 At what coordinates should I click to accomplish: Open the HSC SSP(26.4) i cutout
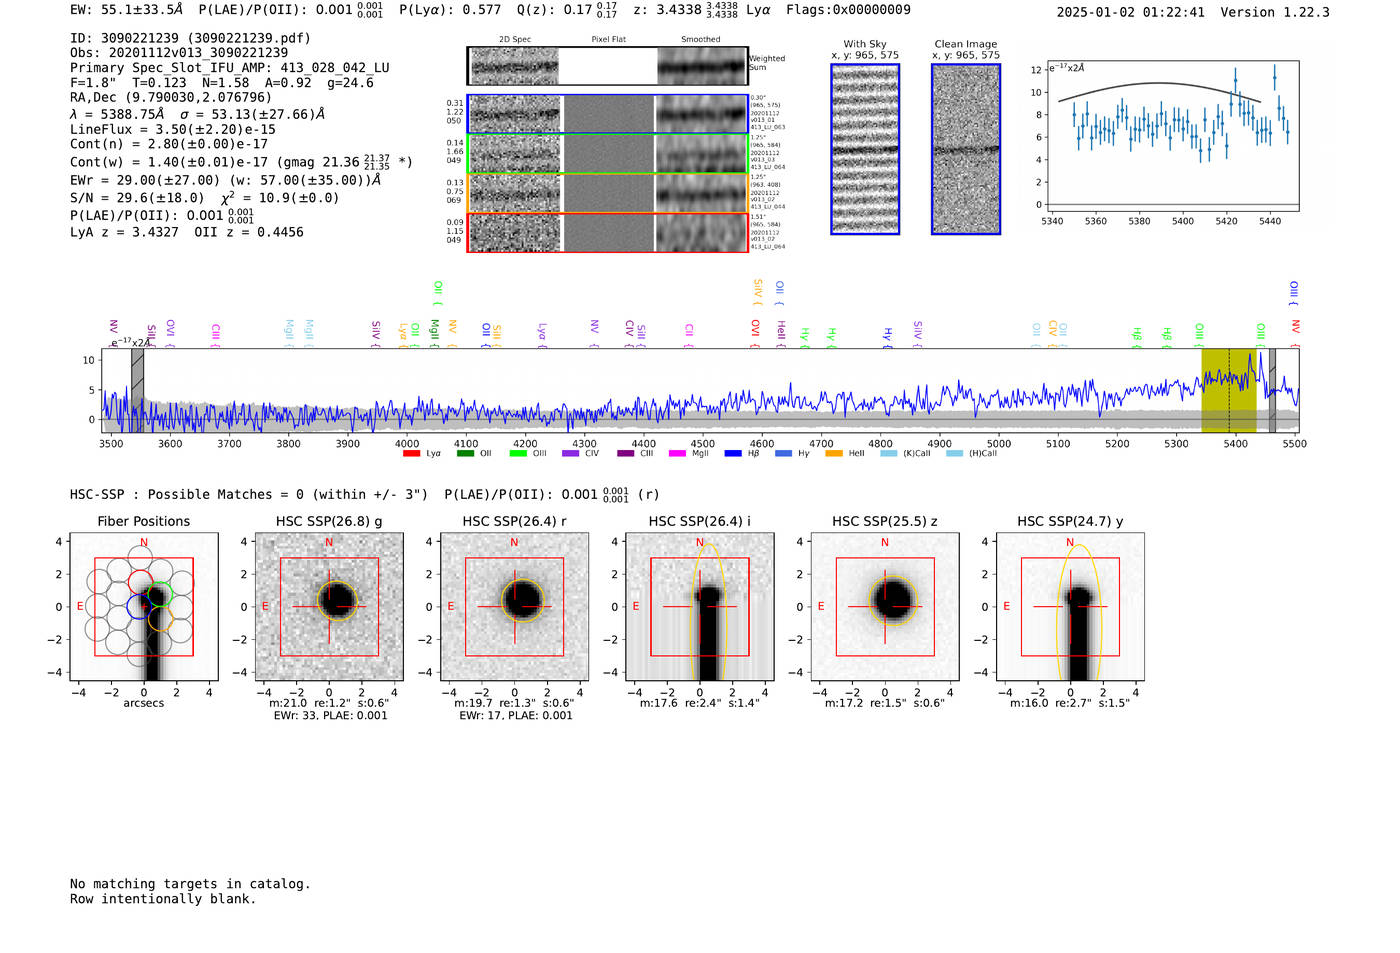(700, 607)
